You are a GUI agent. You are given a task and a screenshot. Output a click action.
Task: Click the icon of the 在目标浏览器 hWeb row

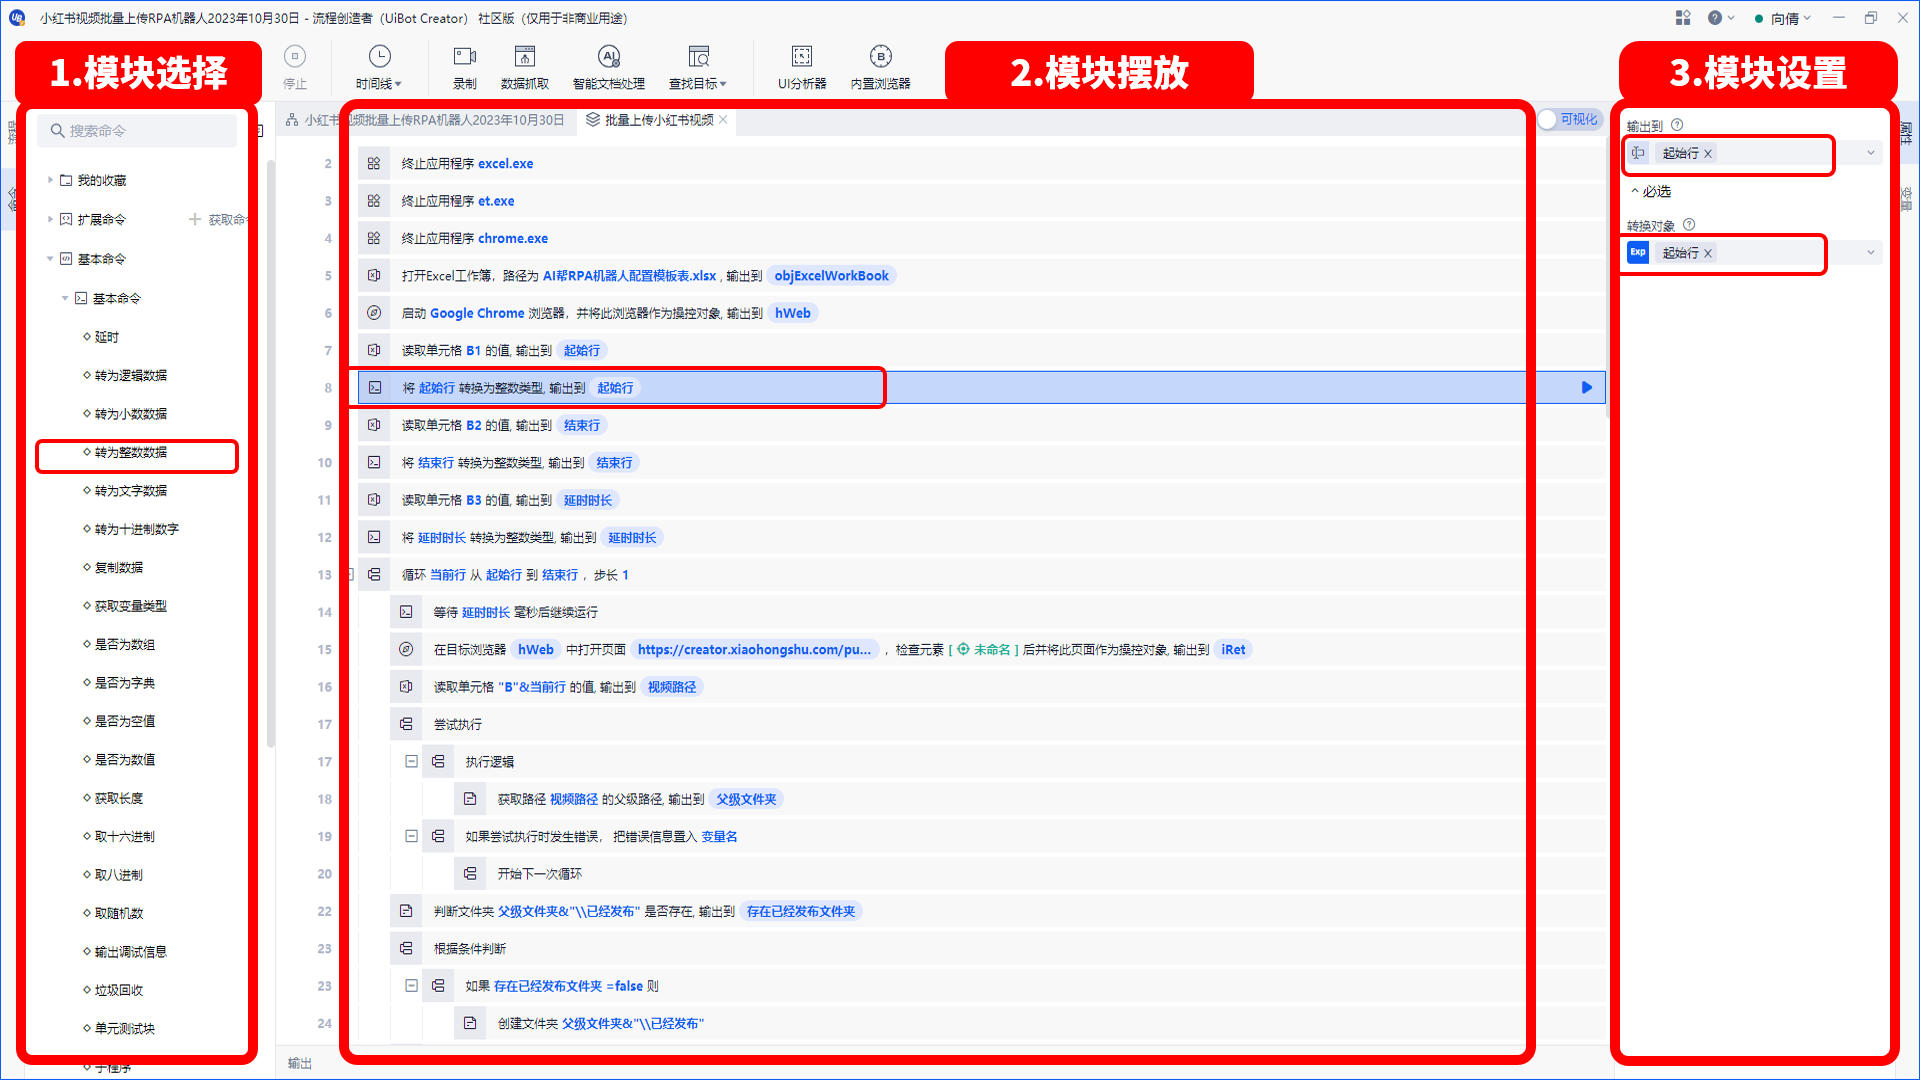(406, 650)
